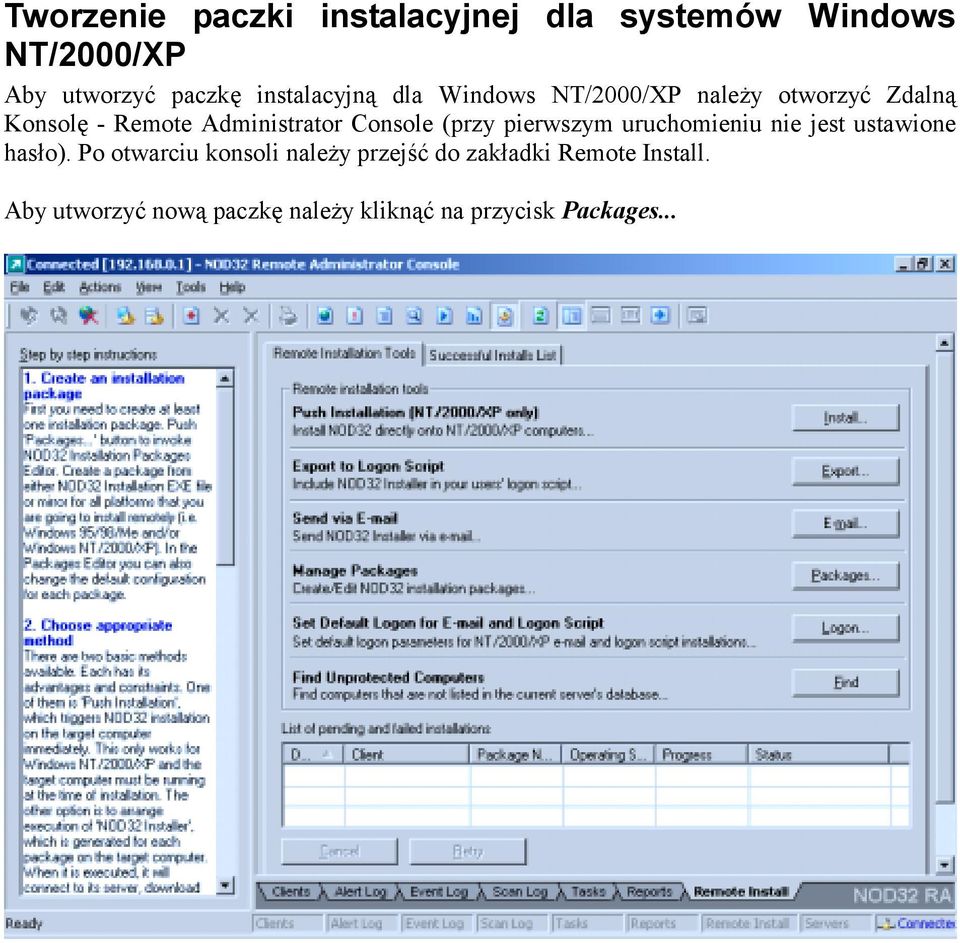Switch to Successful Installs List tab
960x943 pixels.
[493, 355]
